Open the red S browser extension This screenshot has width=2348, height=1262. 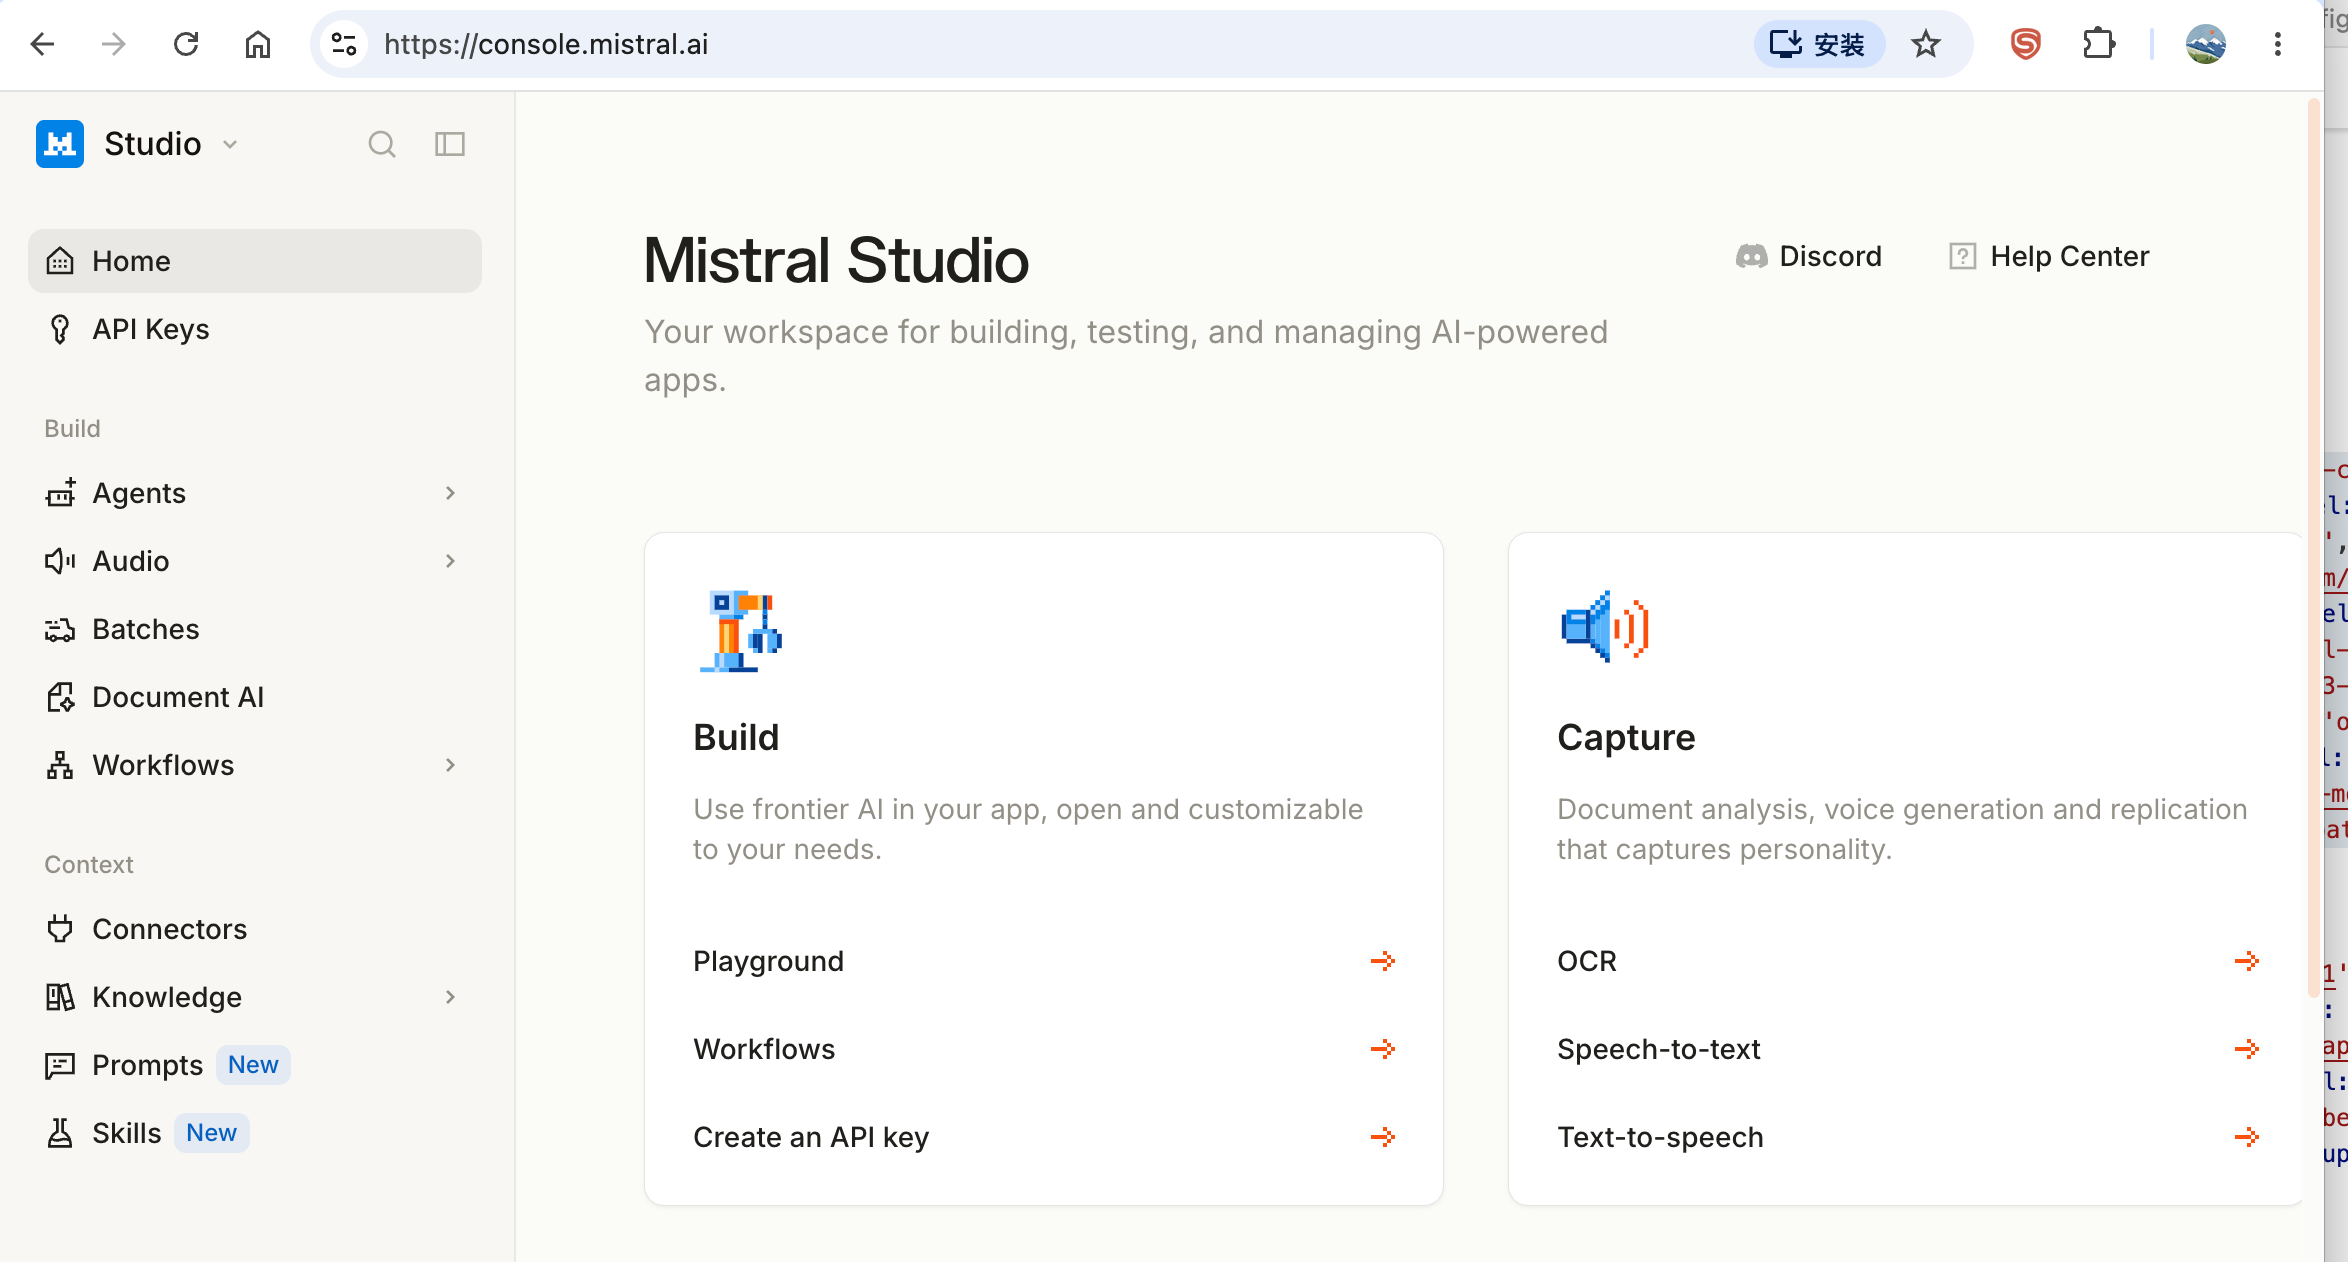[2026, 44]
